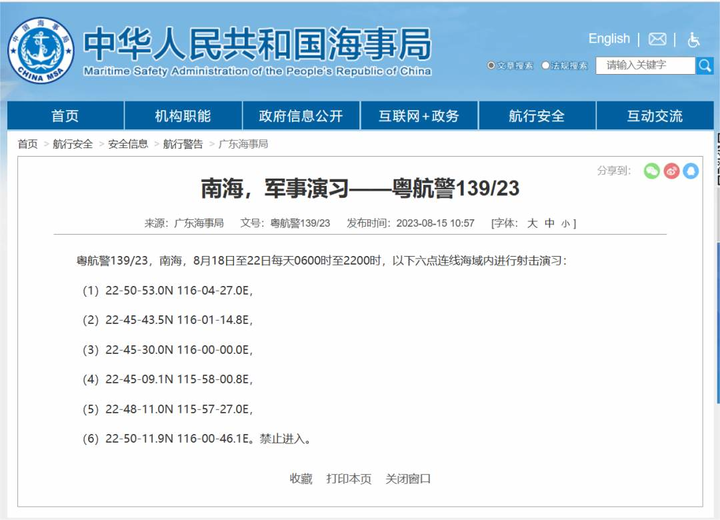Image resolution: width=720 pixels, height=520 pixels.
Task: Open the 机构职能 navigation tab
Action: coord(183,116)
